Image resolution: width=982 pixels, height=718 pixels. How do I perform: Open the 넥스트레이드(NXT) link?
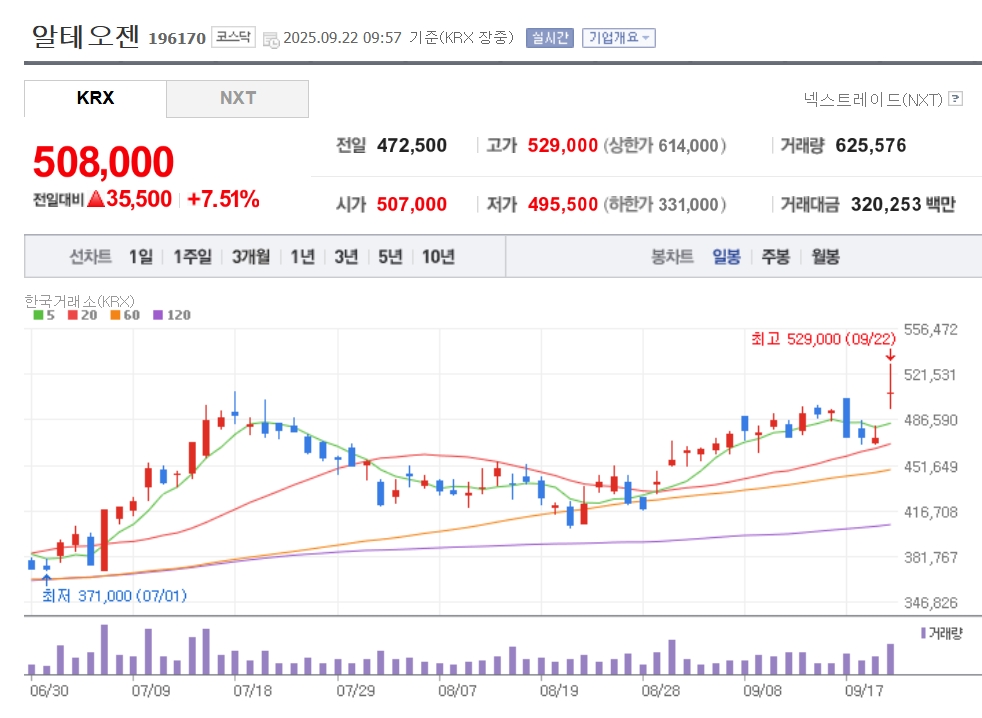click(x=873, y=99)
